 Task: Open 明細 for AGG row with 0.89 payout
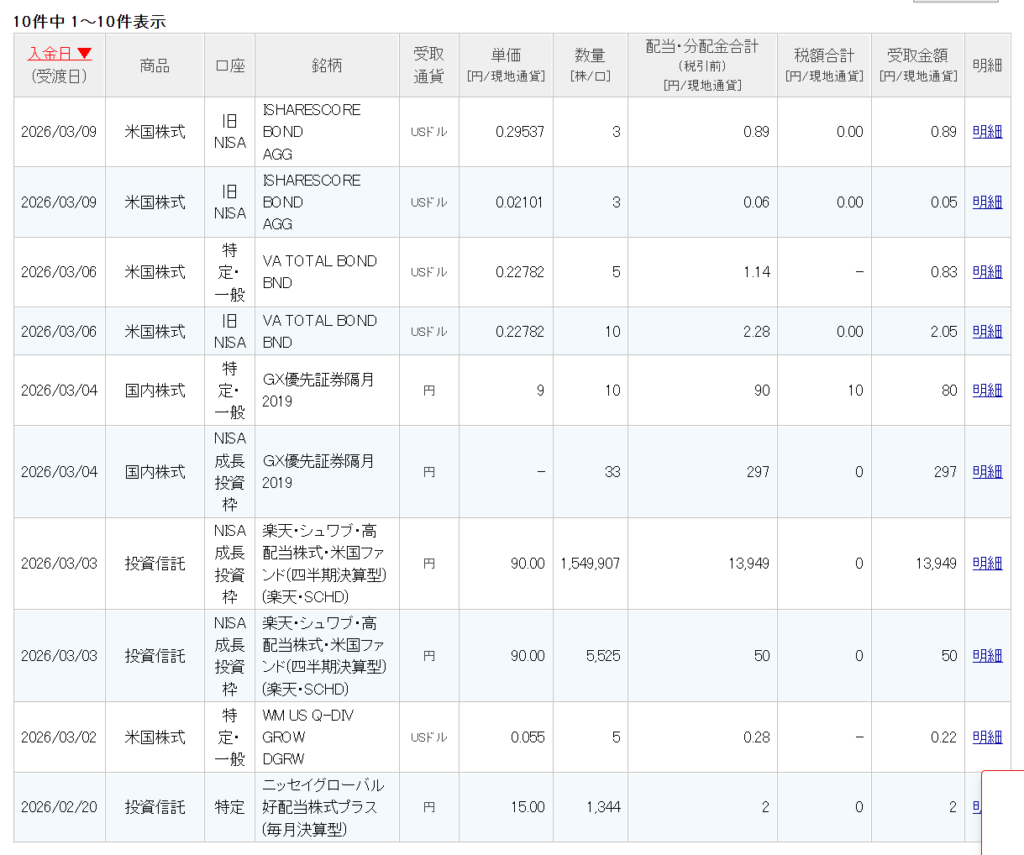(987, 132)
